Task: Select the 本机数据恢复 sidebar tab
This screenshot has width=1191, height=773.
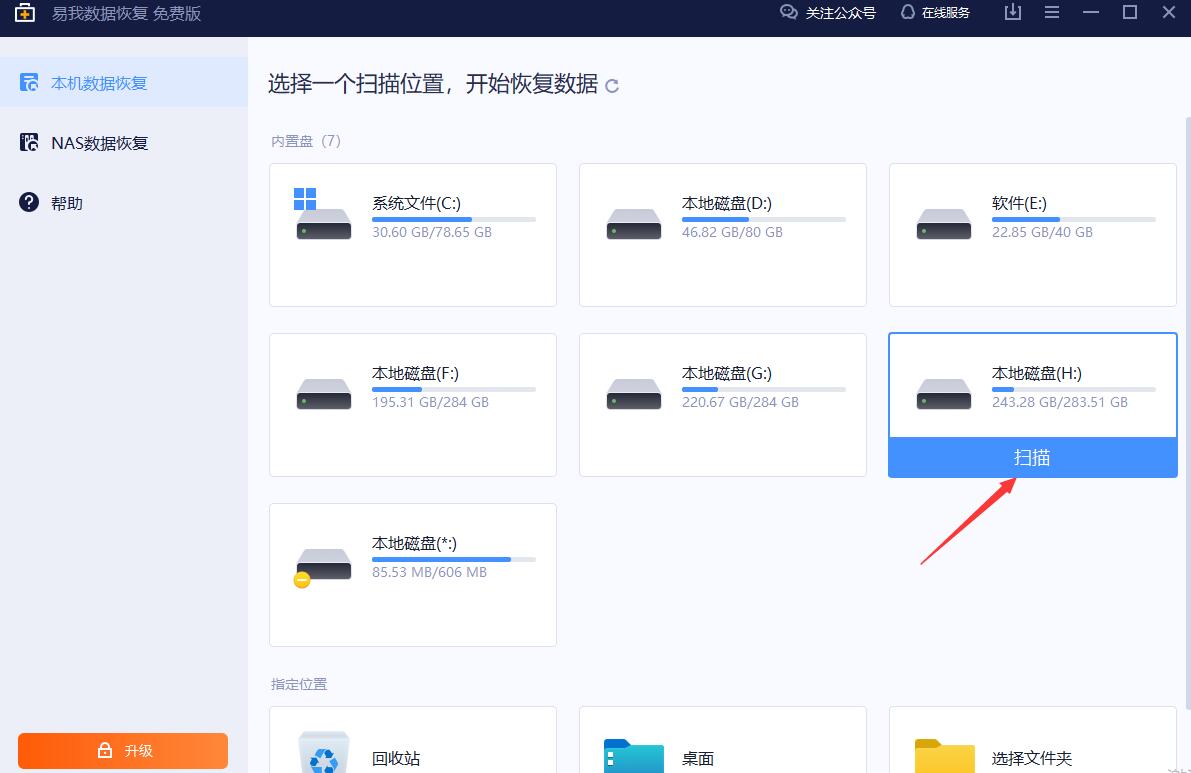Action: [x=124, y=83]
